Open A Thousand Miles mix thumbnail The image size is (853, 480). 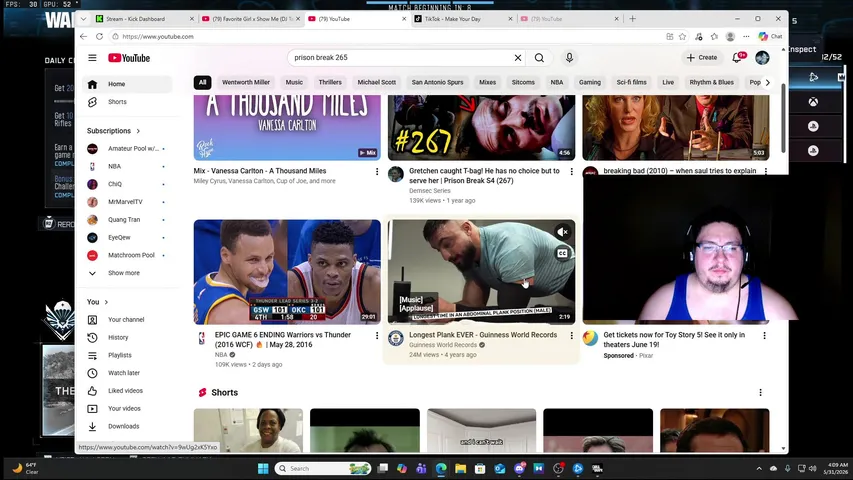tap(287, 127)
